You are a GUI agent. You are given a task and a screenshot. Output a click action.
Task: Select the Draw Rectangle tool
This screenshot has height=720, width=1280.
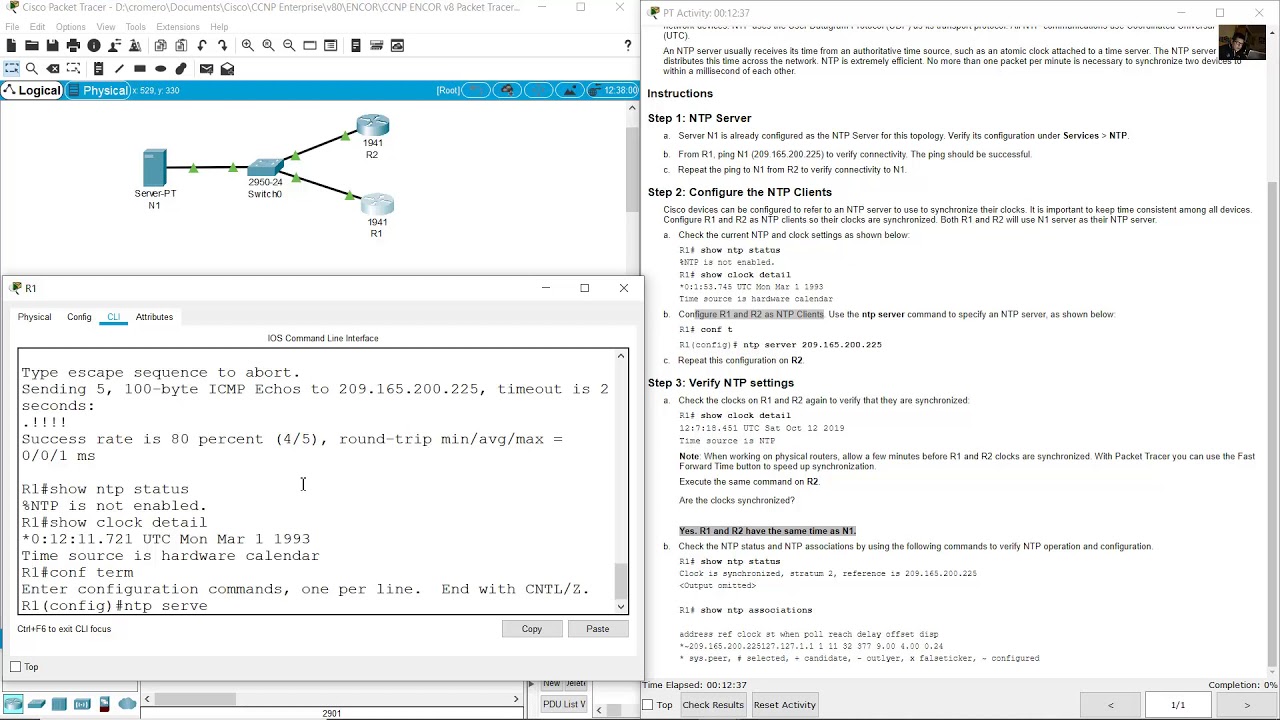[x=140, y=69]
